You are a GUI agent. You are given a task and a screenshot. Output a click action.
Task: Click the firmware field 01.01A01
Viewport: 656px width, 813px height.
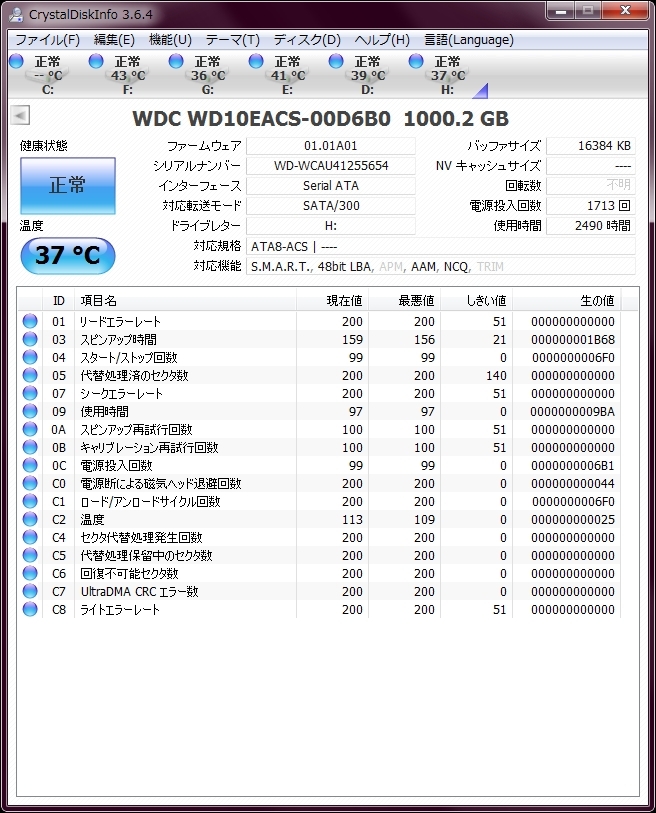(331, 146)
